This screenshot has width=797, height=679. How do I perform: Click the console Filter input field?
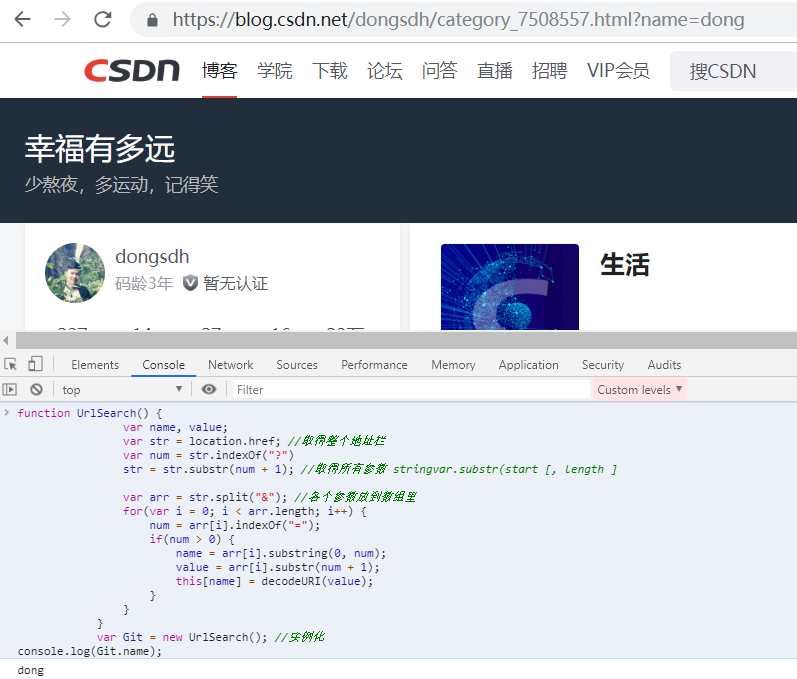(x=411, y=389)
